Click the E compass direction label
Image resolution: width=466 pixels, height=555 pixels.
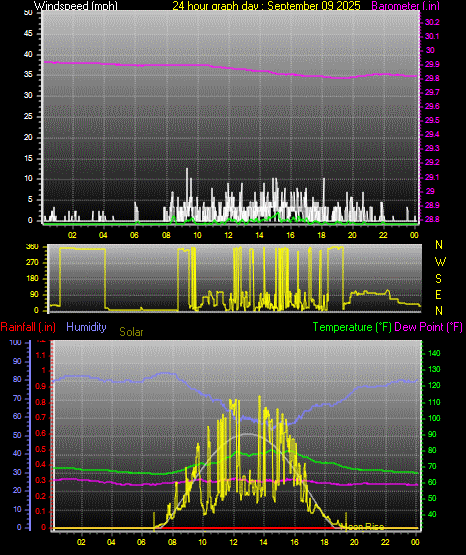[438, 294]
